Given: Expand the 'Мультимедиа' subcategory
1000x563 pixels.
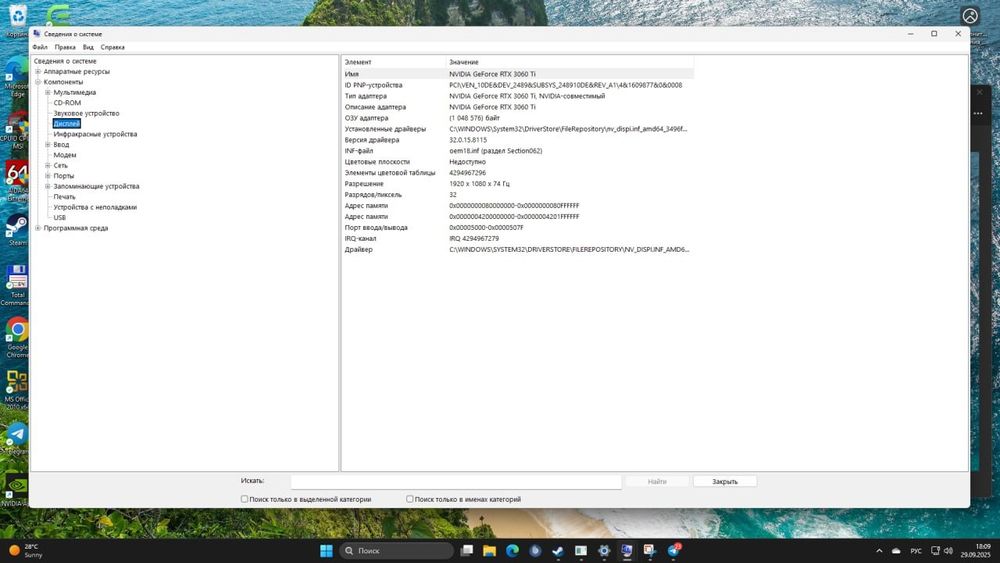Looking at the screenshot, I should tap(48, 92).
